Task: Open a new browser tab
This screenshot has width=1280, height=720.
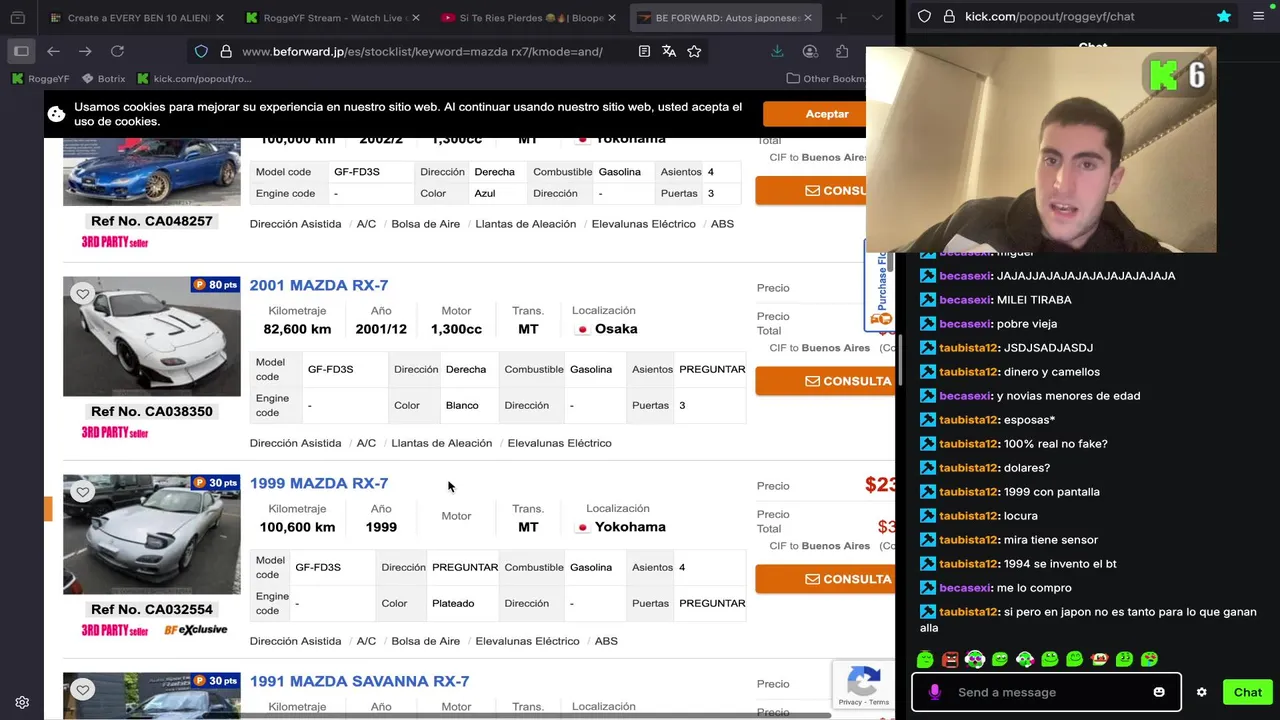Action: pyautogui.click(x=841, y=17)
